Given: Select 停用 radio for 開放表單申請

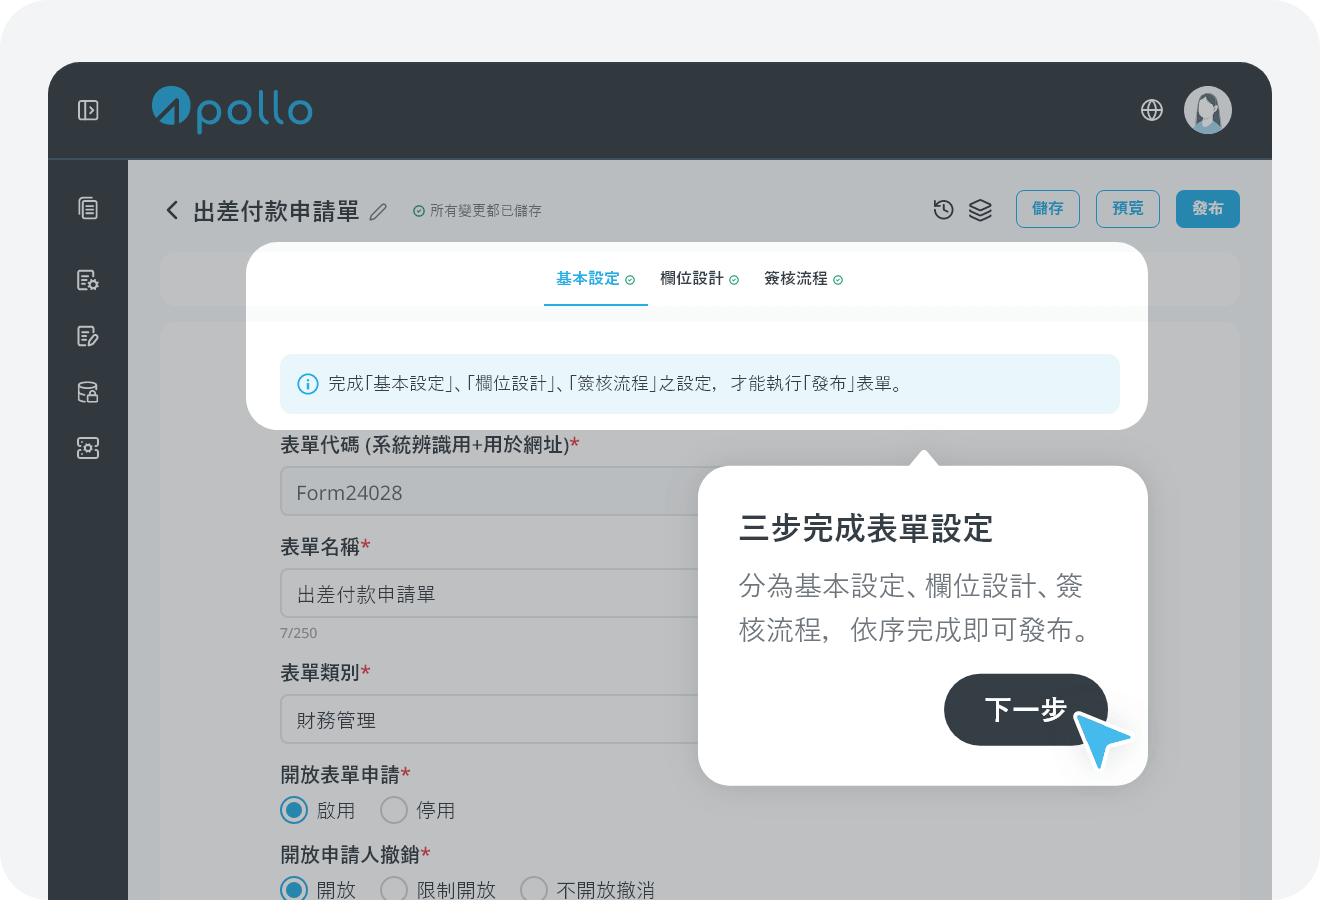Looking at the screenshot, I should click(x=394, y=810).
